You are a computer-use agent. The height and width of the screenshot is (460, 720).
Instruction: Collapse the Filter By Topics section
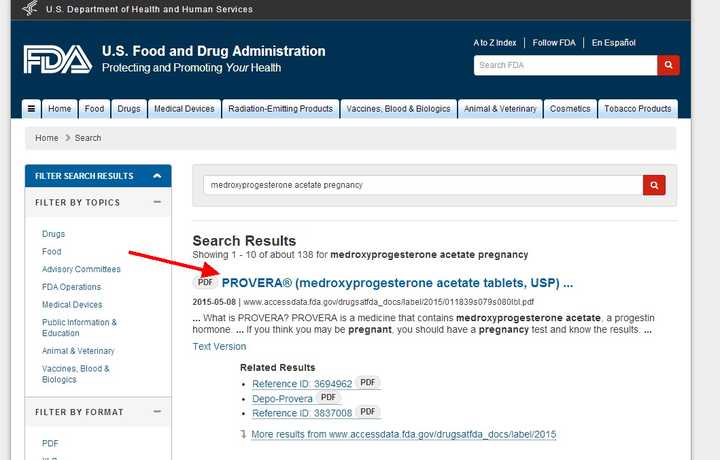pos(157,202)
